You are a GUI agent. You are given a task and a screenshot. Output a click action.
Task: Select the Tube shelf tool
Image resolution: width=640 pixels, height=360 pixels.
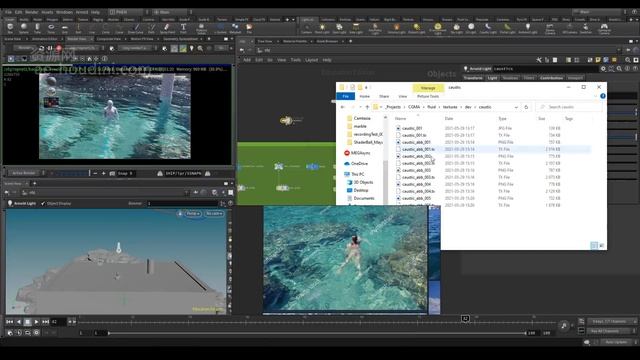(x=37, y=29)
